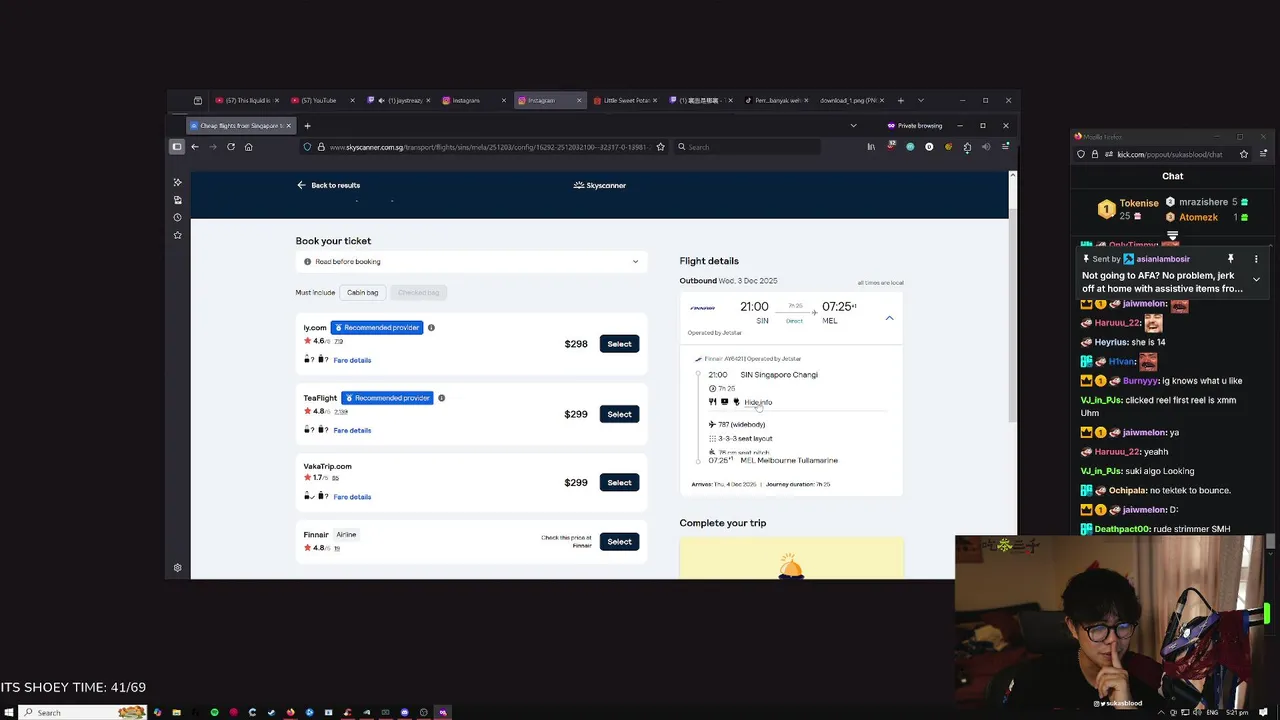Expand the pinned Kick chat message chevron

(1256, 280)
